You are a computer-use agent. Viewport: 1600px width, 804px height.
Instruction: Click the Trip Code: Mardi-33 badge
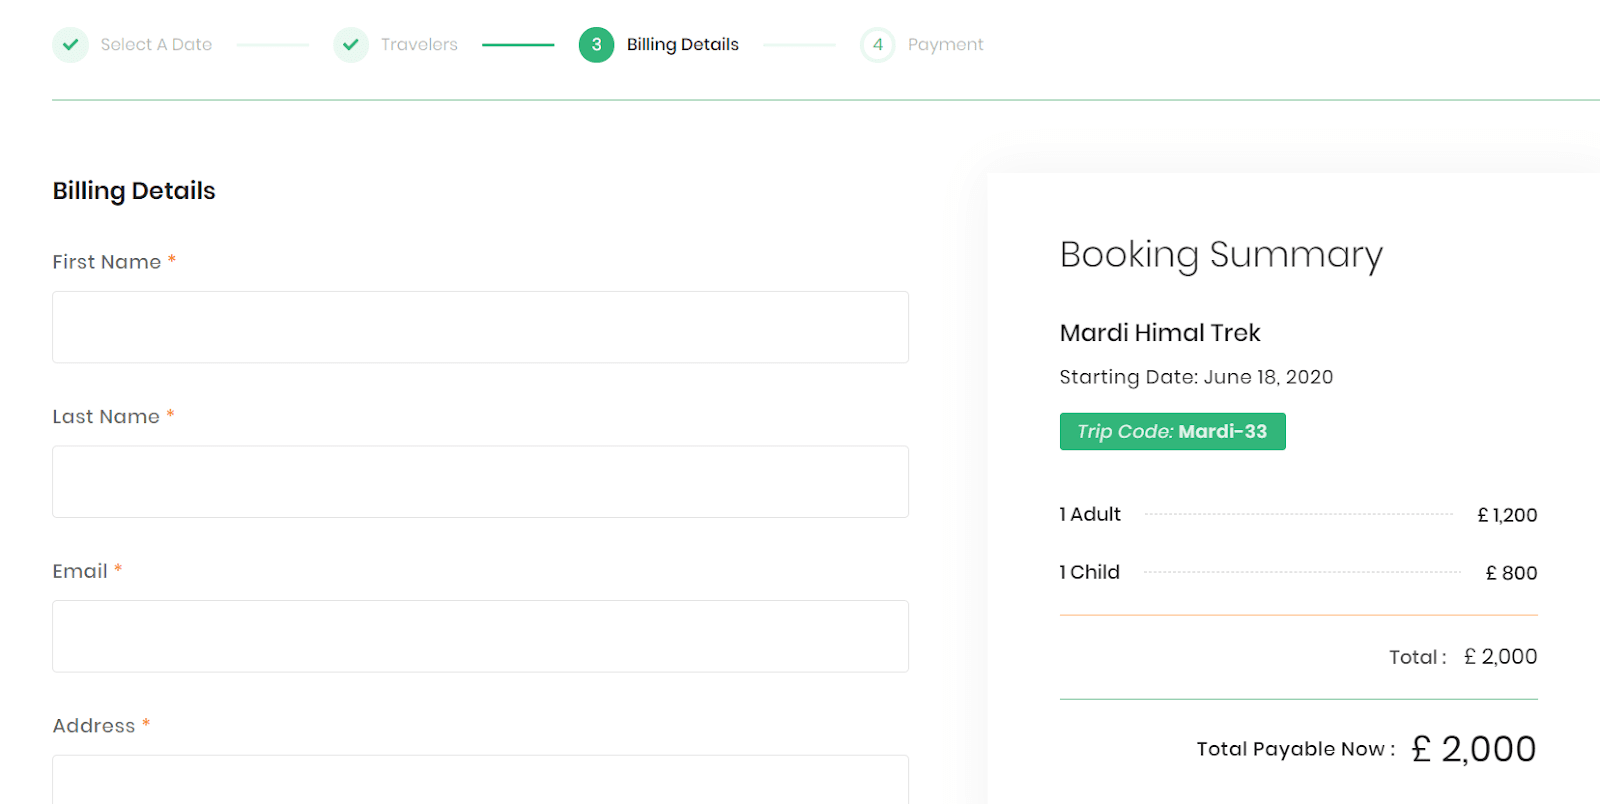(1172, 431)
